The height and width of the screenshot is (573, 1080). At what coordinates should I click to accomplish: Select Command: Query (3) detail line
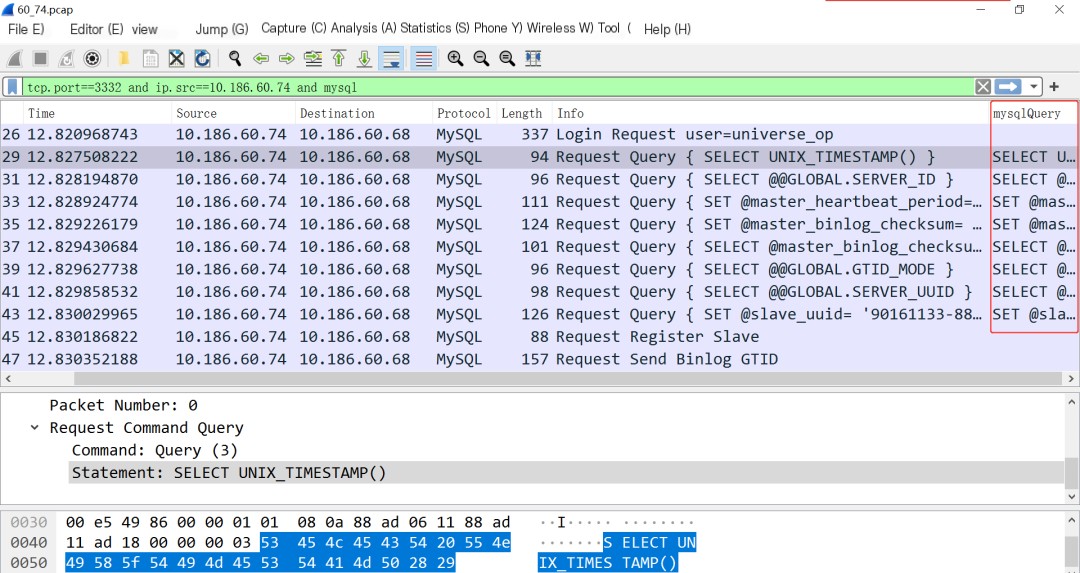[155, 450]
